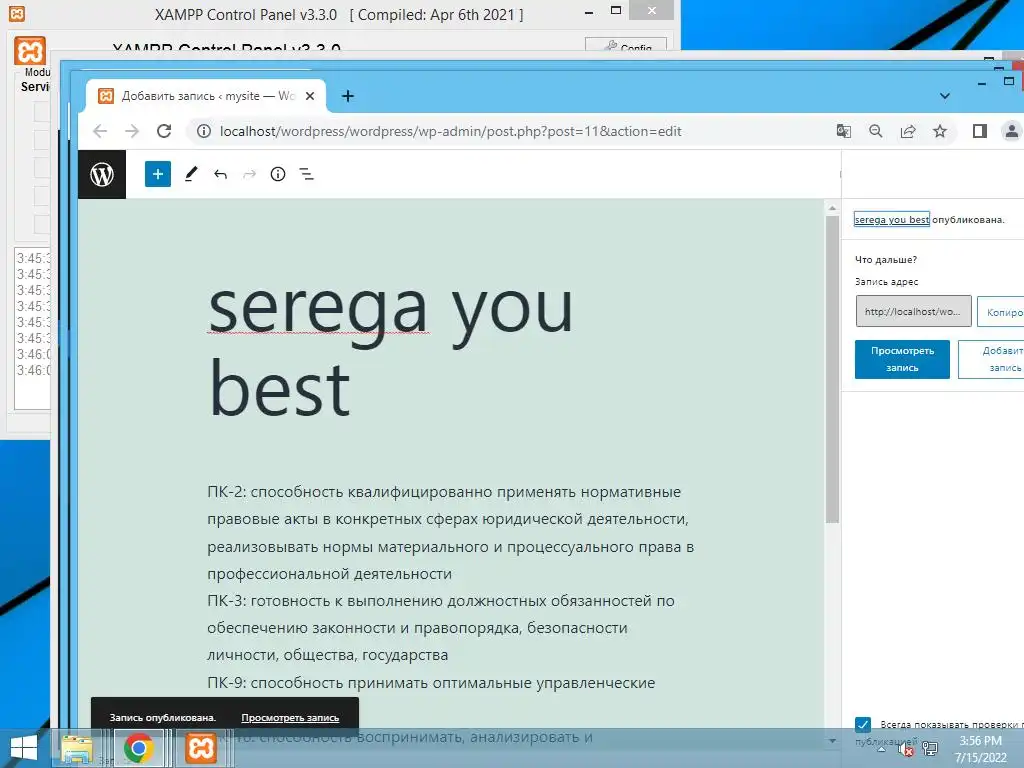The image size is (1024, 768).
Task: Go forward in Chrome browser
Action: (x=132, y=131)
